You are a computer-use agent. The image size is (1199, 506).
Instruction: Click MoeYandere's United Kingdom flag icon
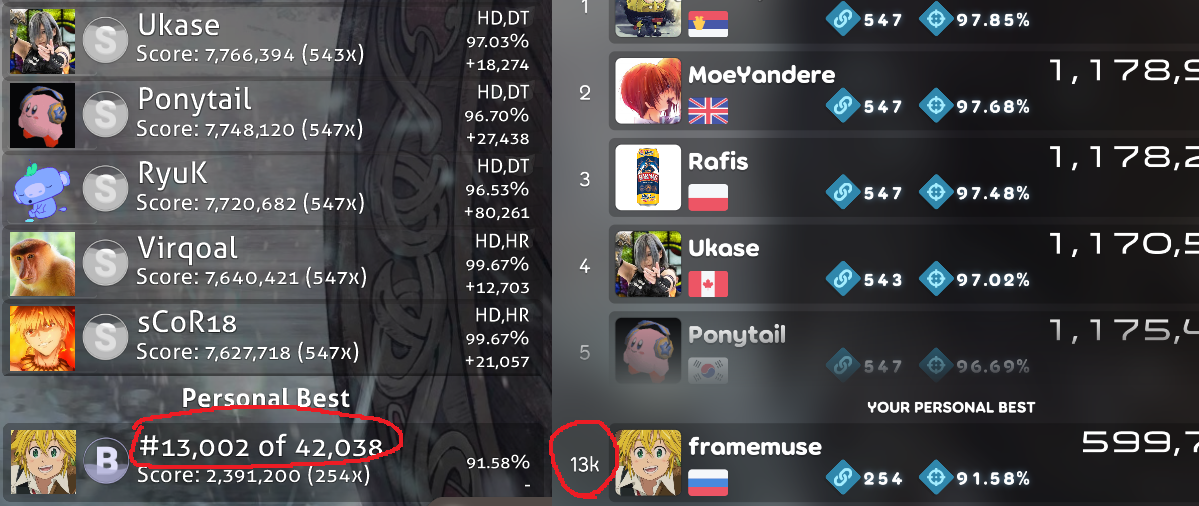pos(708,111)
